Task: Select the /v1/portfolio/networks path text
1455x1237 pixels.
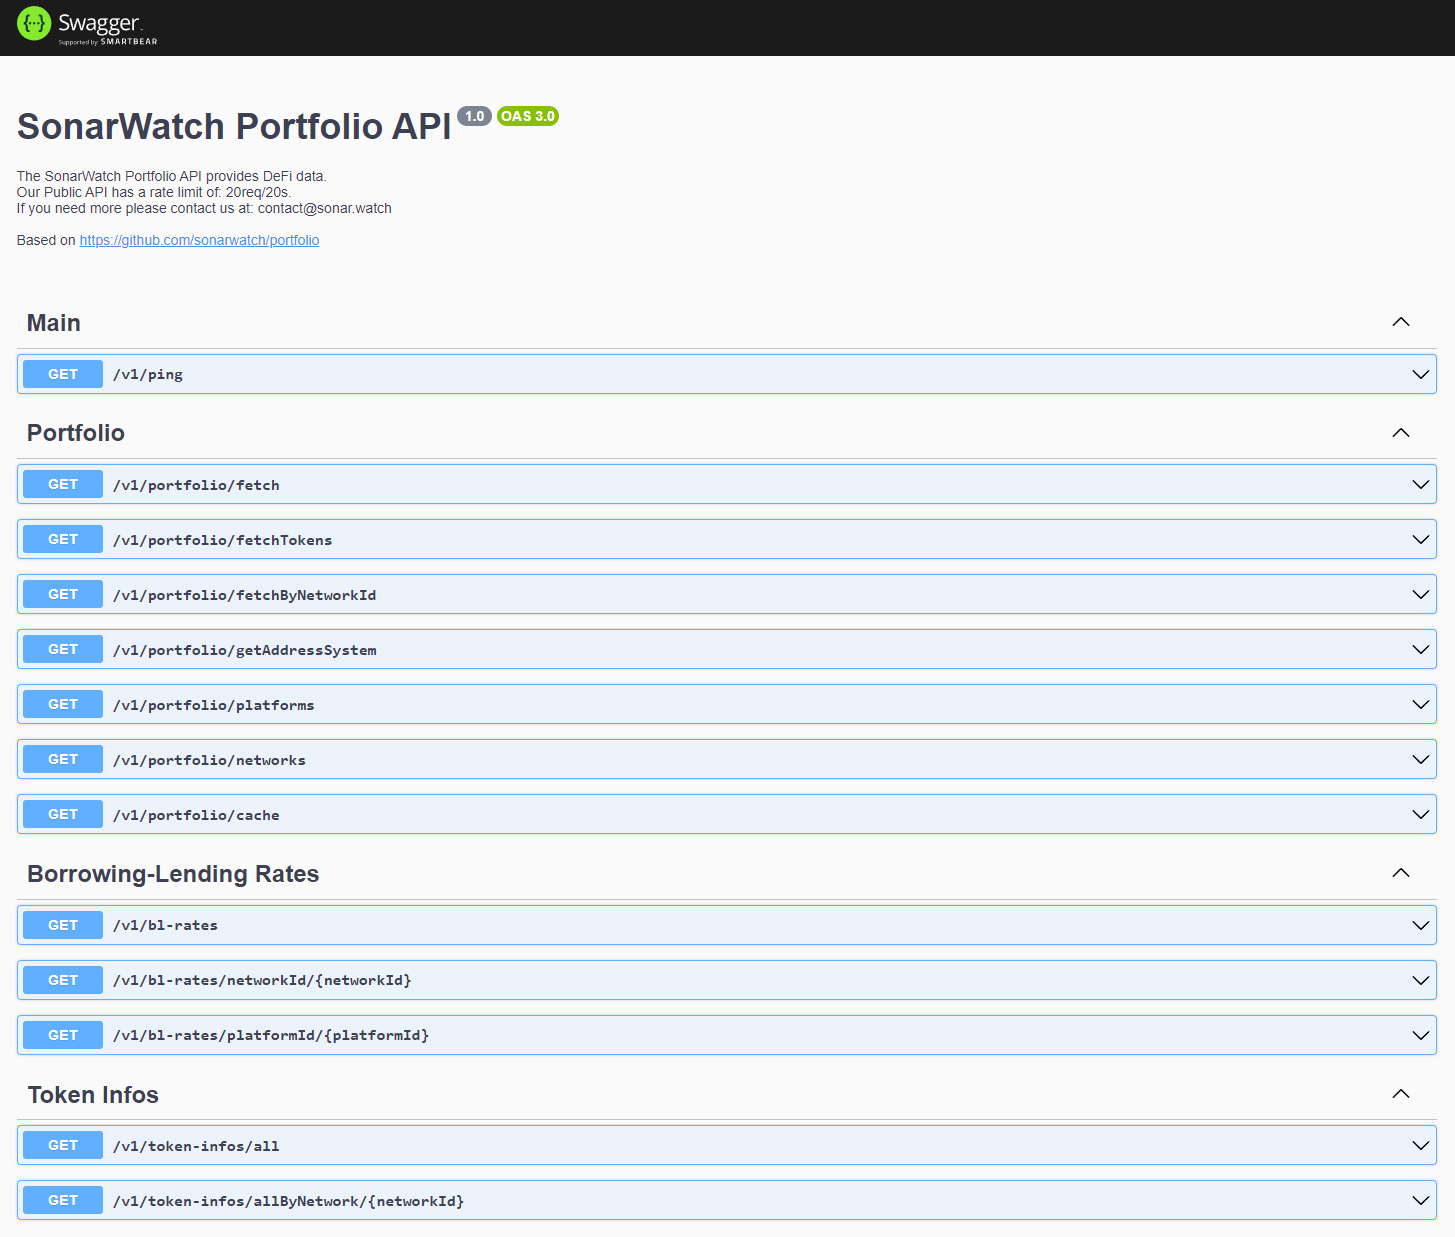Action: pyautogui.click(x=209, y=760)
